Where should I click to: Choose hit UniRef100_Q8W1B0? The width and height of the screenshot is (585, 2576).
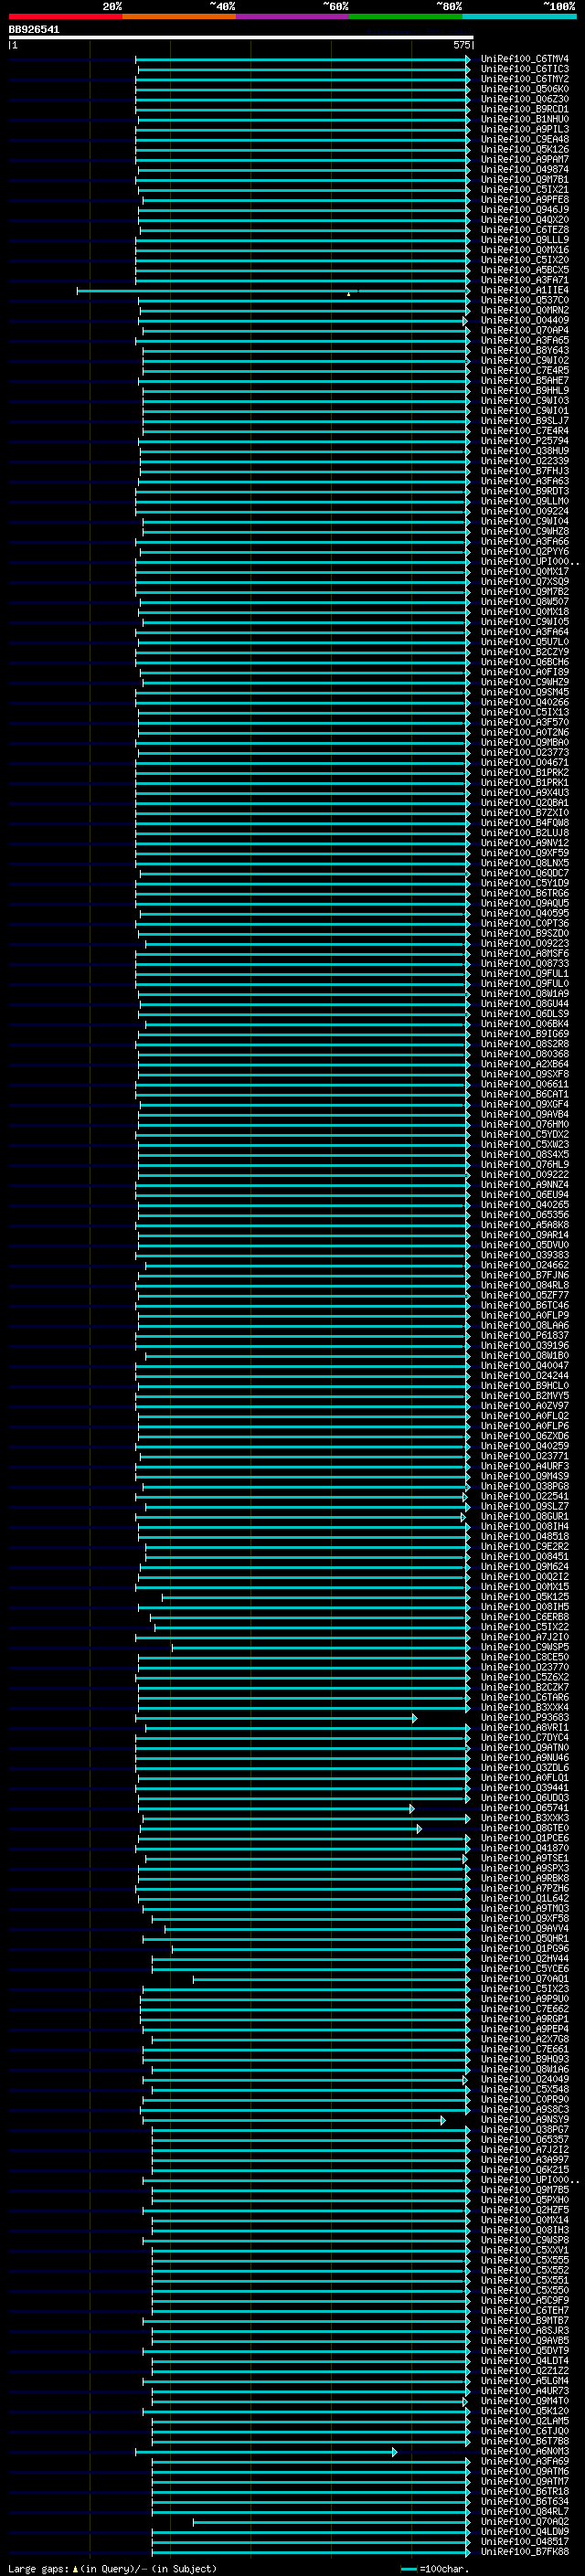(525, 1355)
